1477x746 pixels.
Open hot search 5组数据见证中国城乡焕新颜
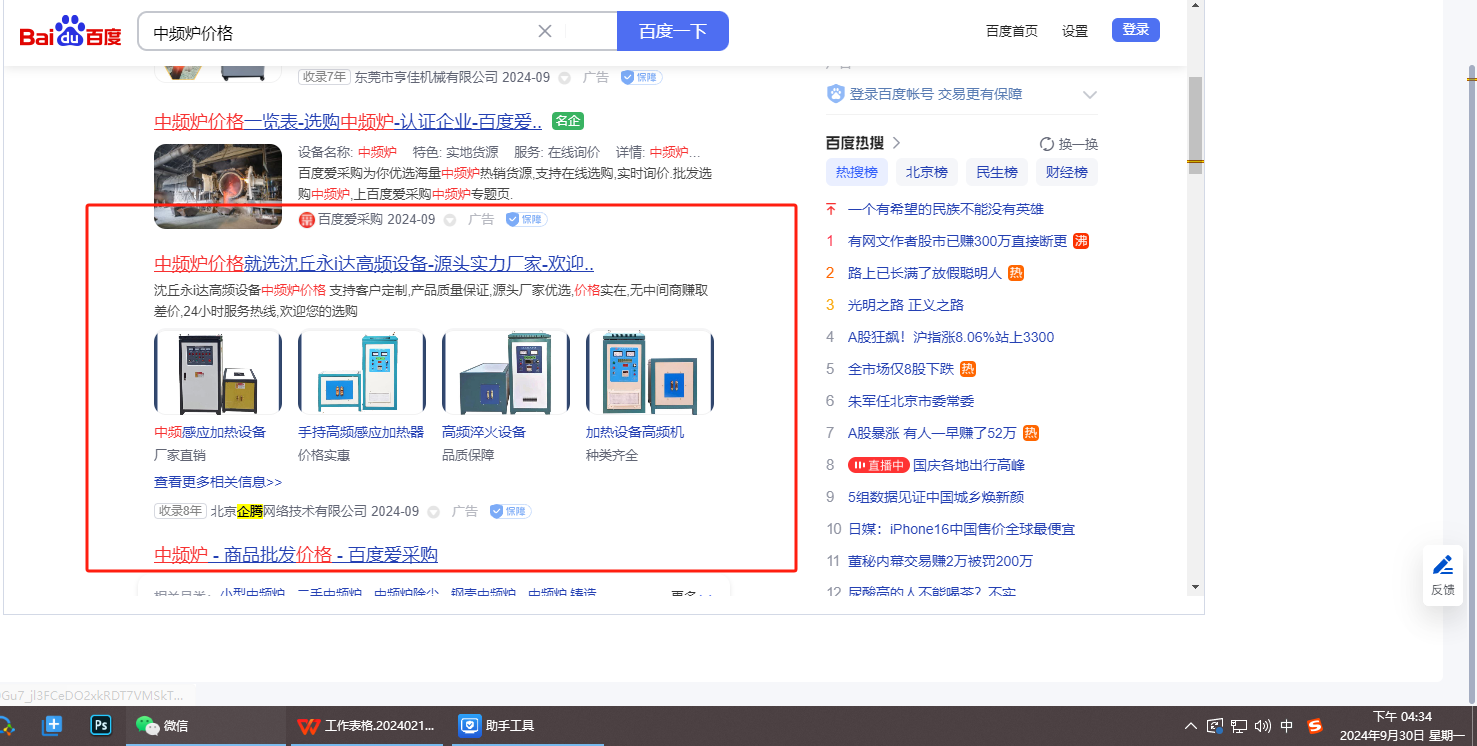tap(936, 497)
